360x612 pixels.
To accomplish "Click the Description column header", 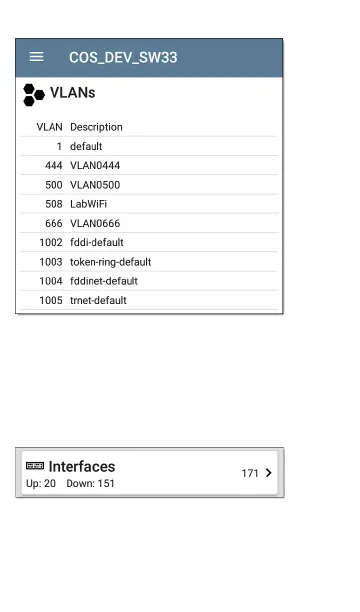I will 96,127.
